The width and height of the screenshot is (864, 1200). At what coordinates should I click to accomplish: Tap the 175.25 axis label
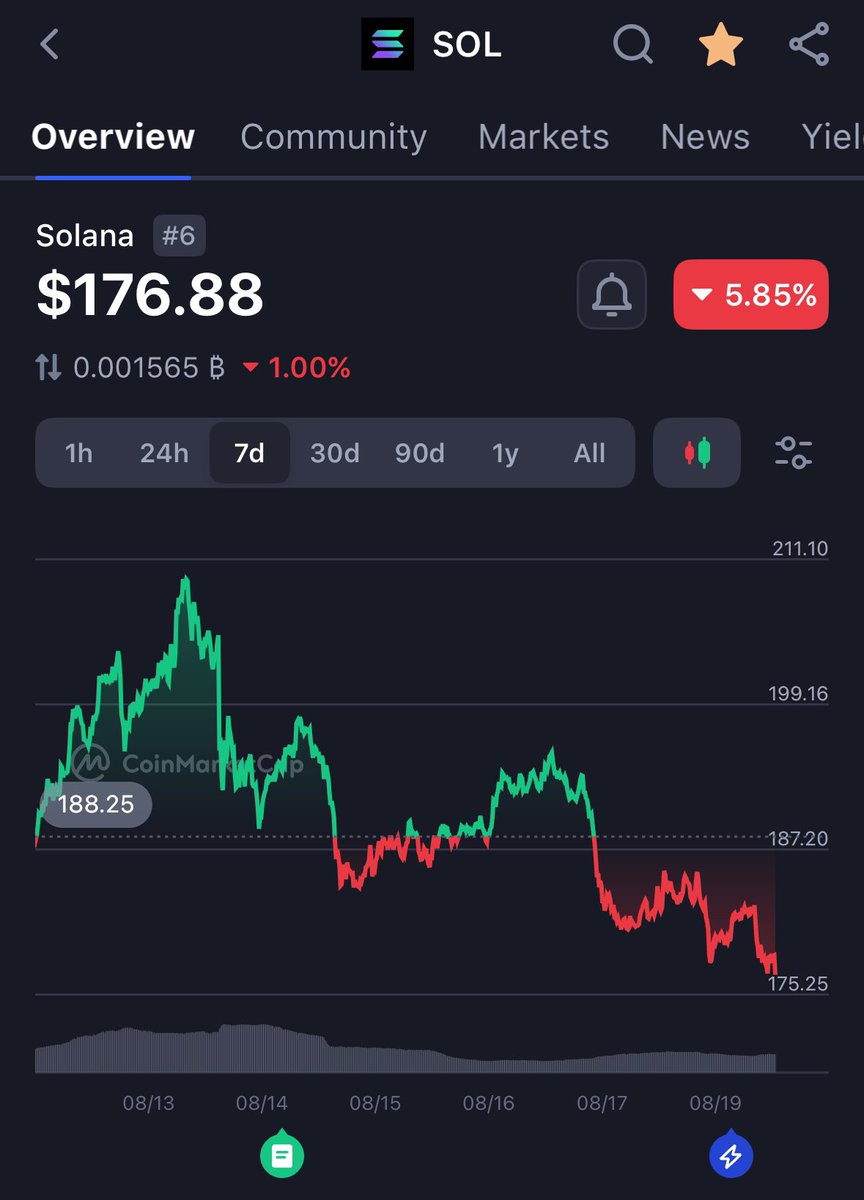point(798,984)
